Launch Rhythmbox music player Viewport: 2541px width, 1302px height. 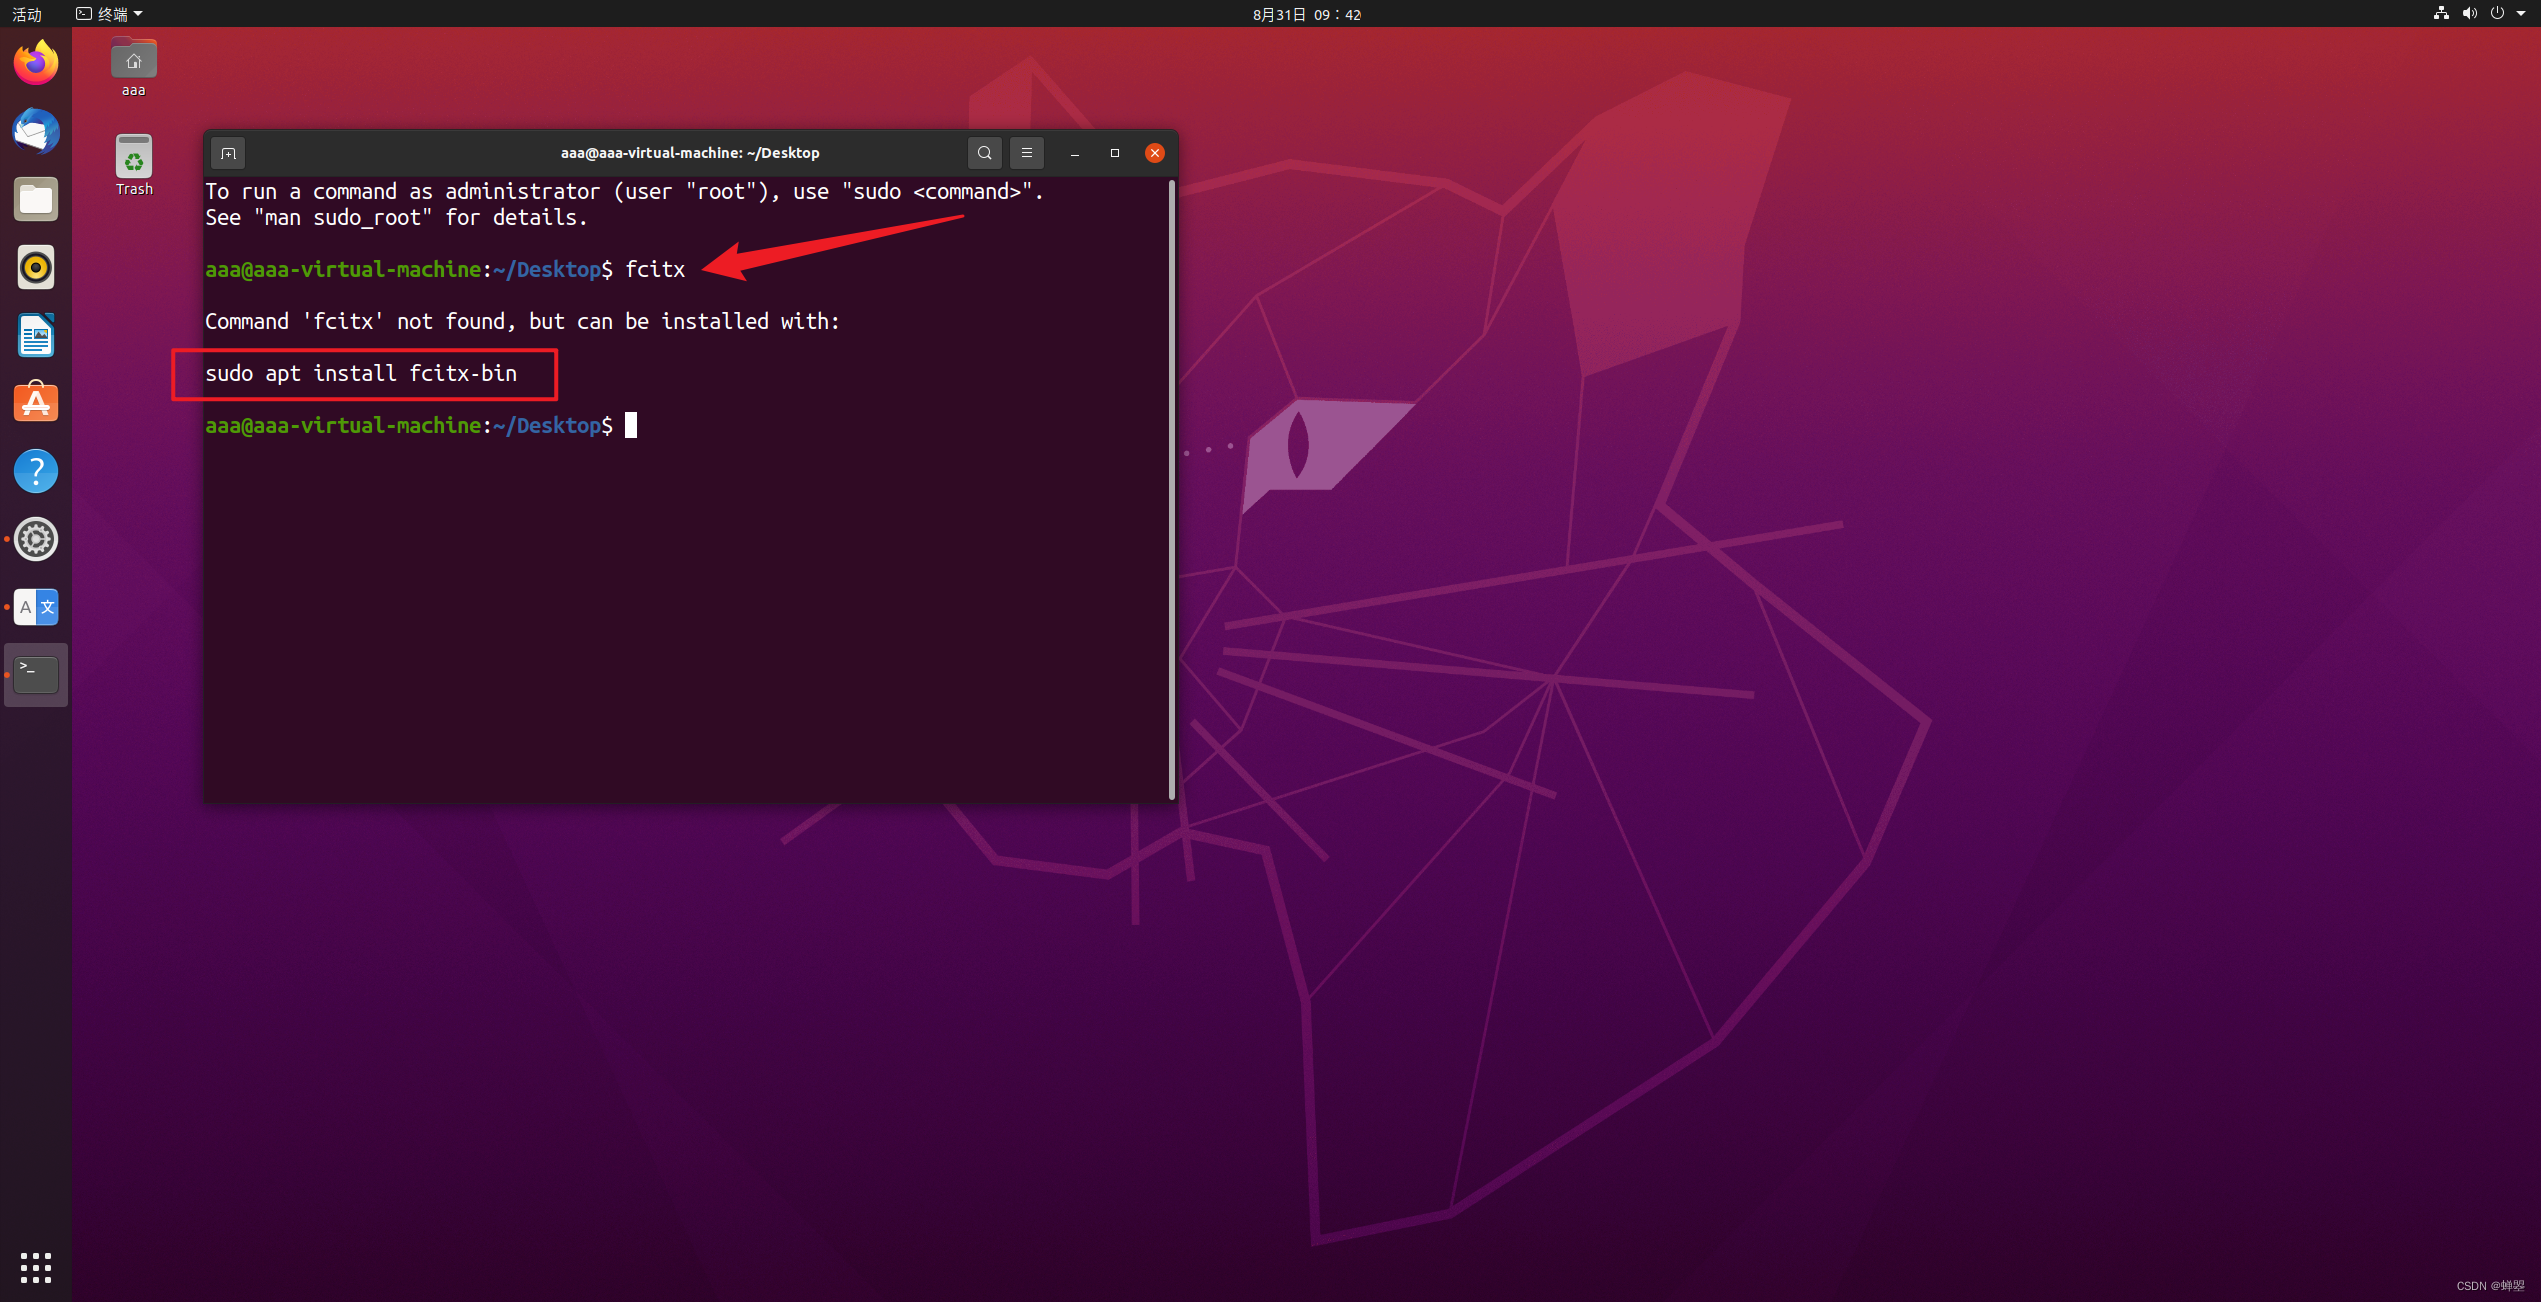point(36,267)
